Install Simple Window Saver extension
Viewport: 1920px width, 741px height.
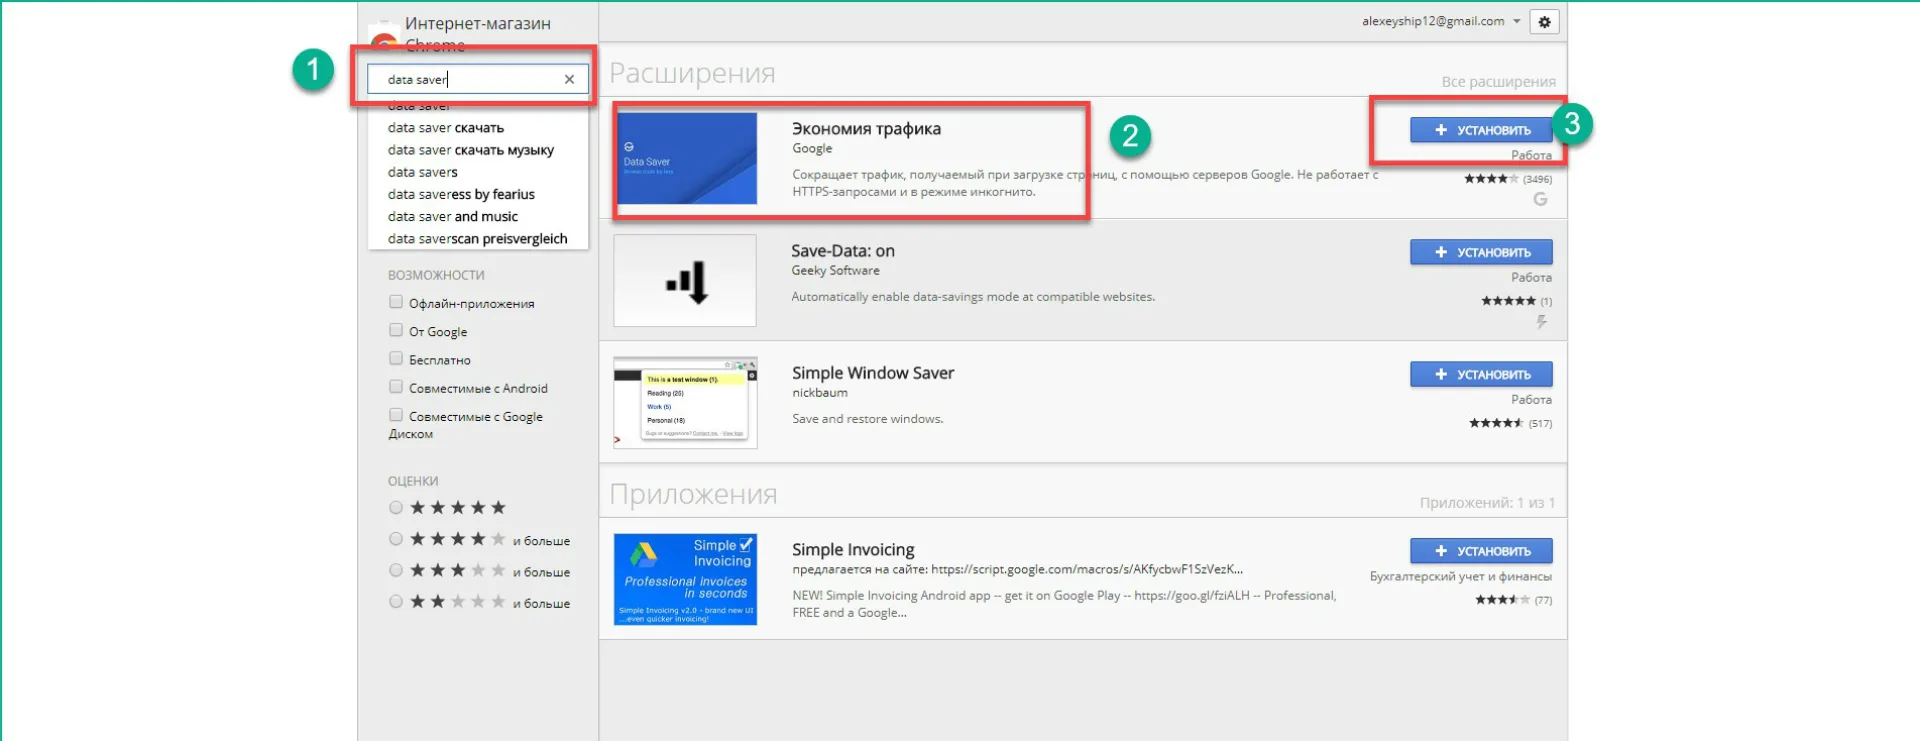tap(1481, 374)
